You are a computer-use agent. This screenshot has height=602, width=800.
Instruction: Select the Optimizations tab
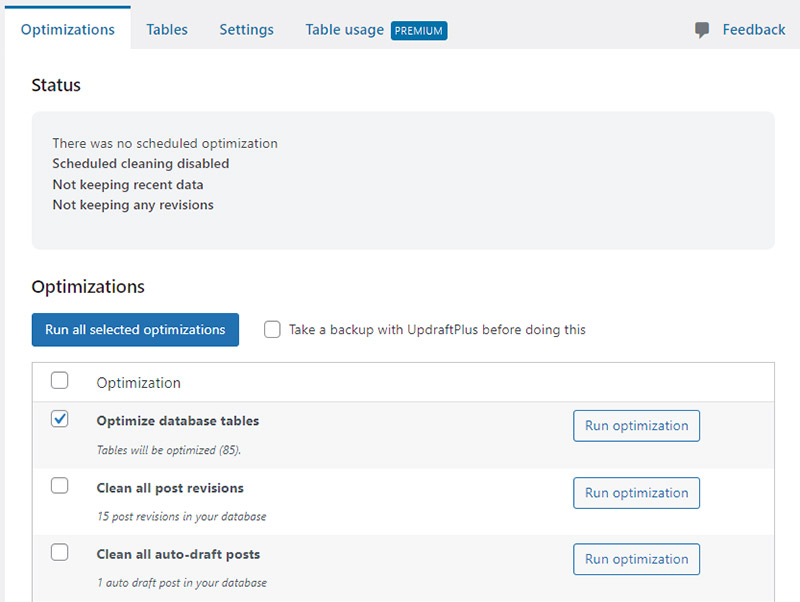pyautogui.click(x=67, y=29)
